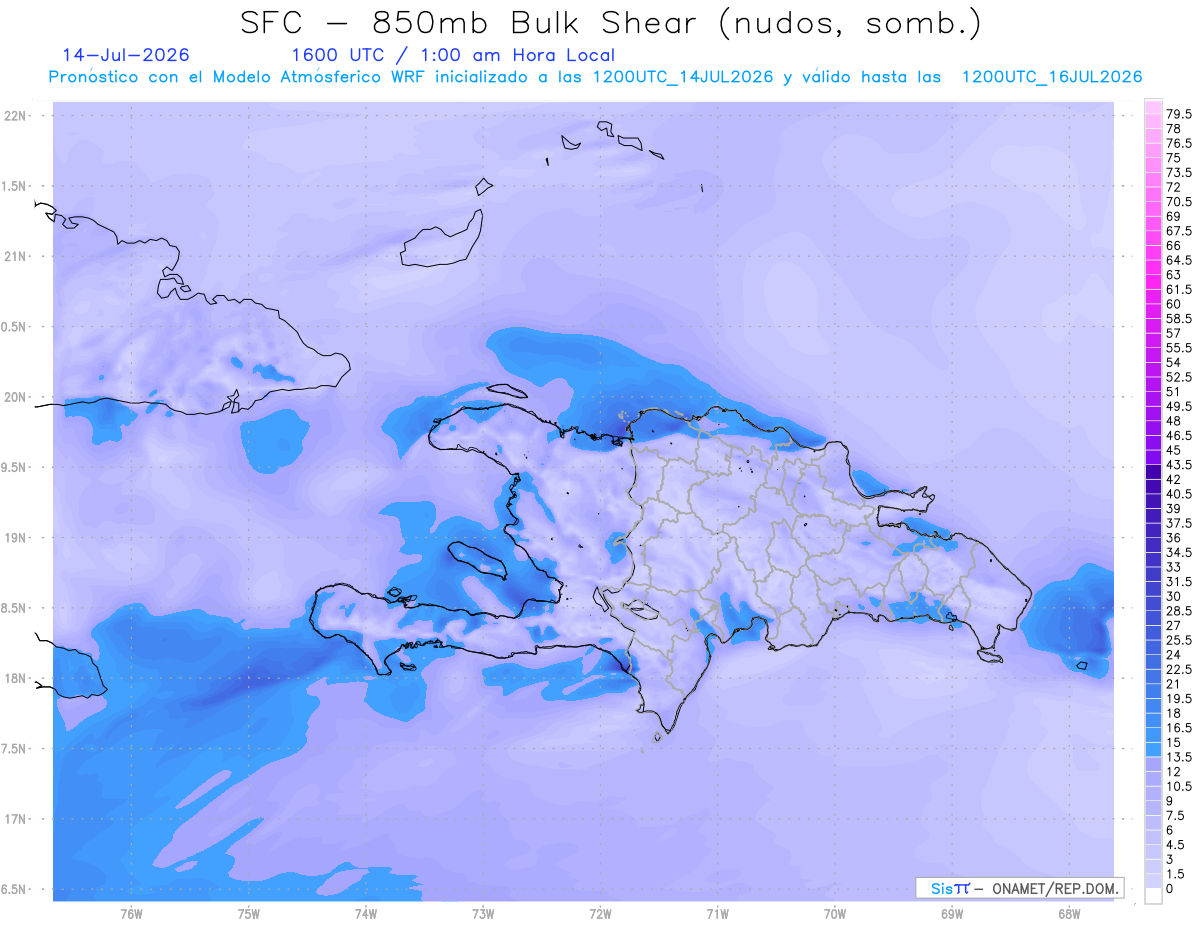The image size is (1200, 927).
Task: Click the '43.5' value on the colorbar
Action: (1179, 465)
